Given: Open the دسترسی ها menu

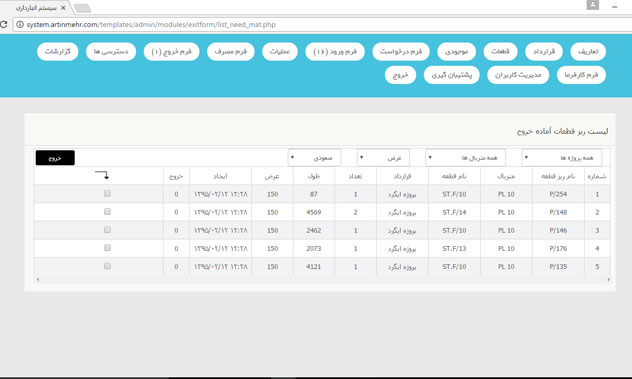Looking at the screenshot, I should click(x=111, y=52).
